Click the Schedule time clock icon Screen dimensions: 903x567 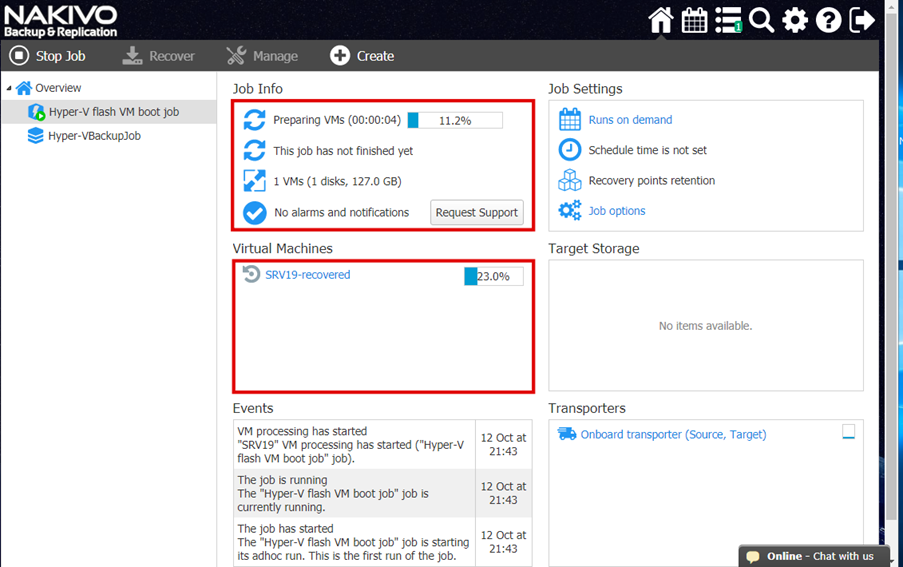point(570,150)
